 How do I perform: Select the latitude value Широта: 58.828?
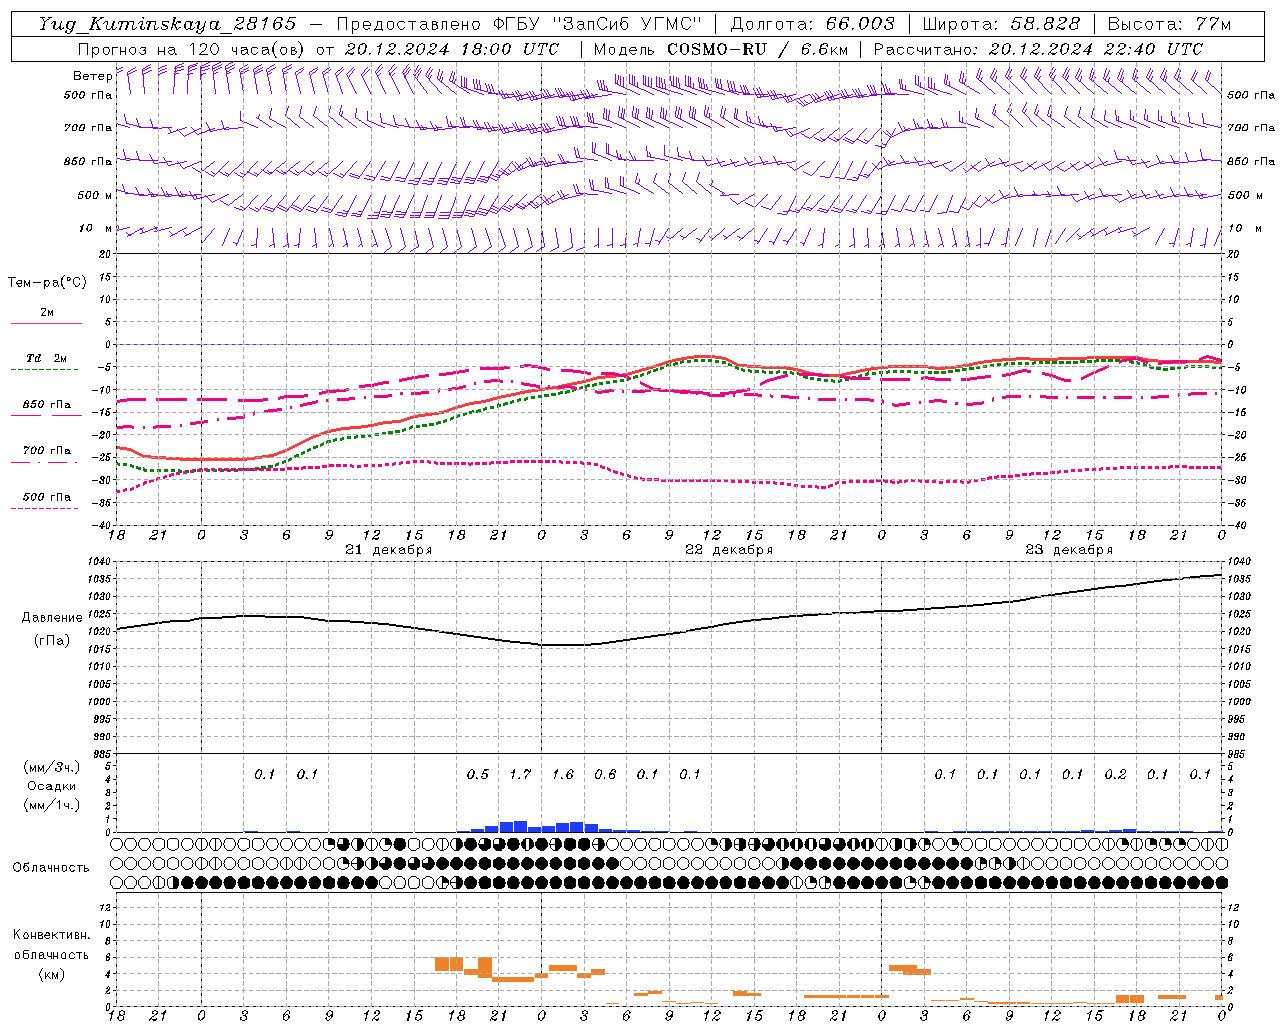[x=1001, y=24]
